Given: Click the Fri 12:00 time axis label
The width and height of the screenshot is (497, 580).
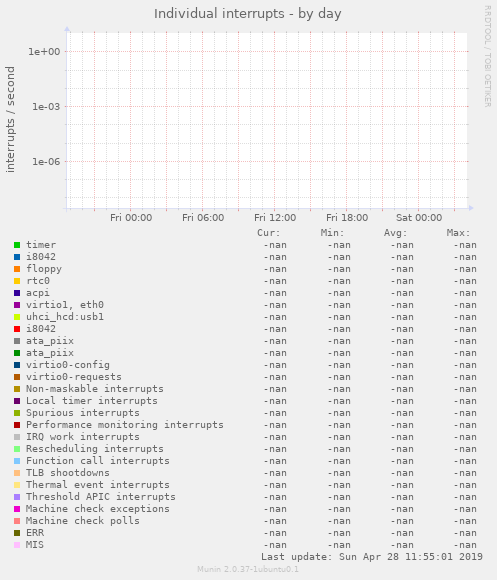Looking at the screenshot, I should [275, 218].
